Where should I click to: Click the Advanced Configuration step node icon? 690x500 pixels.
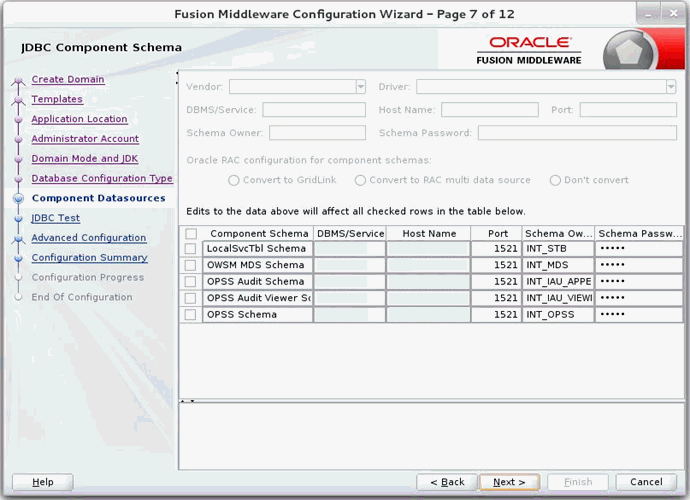(x=18, y=239)
